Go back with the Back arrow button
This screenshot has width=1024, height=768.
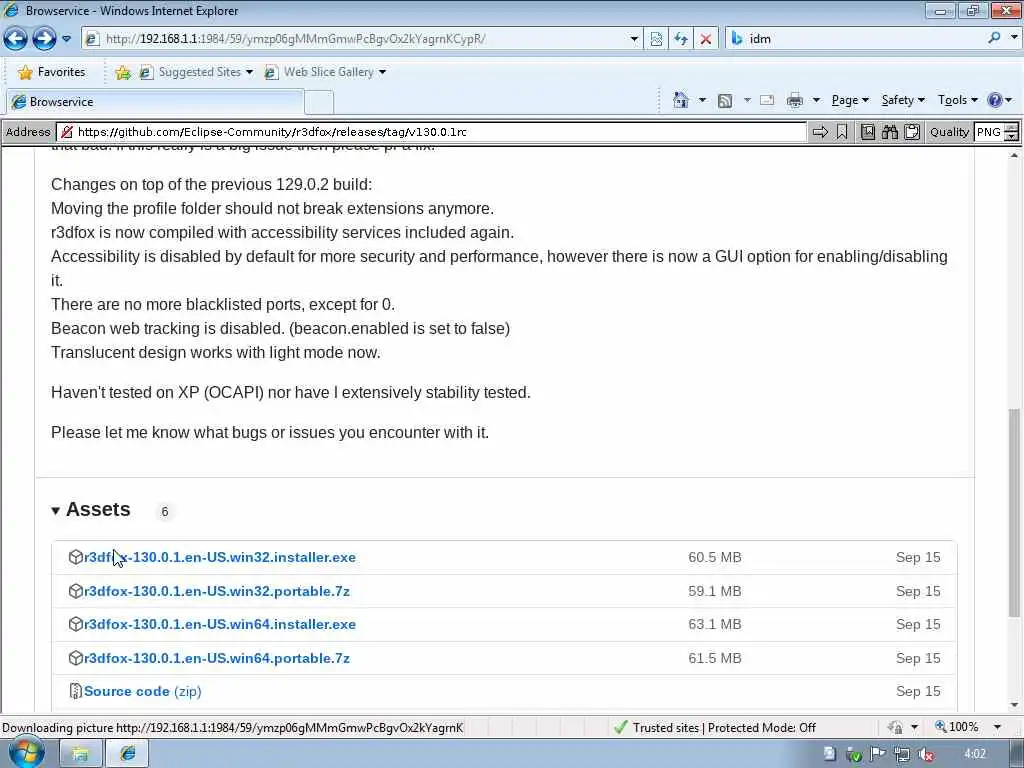pyautogui.click(x=16, y=39)
